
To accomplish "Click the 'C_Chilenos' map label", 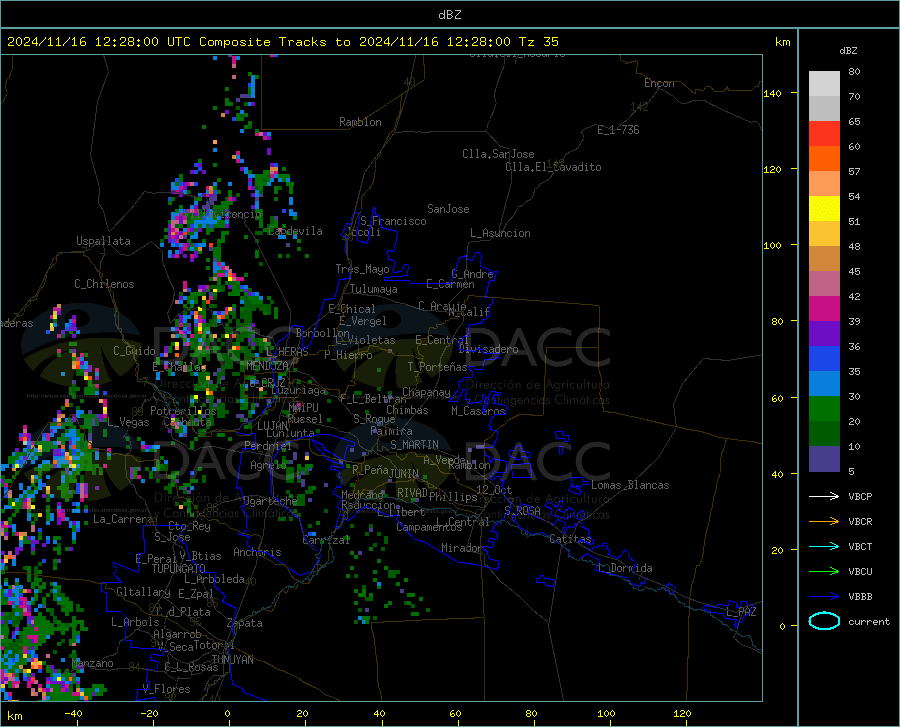I will (104, 284).
